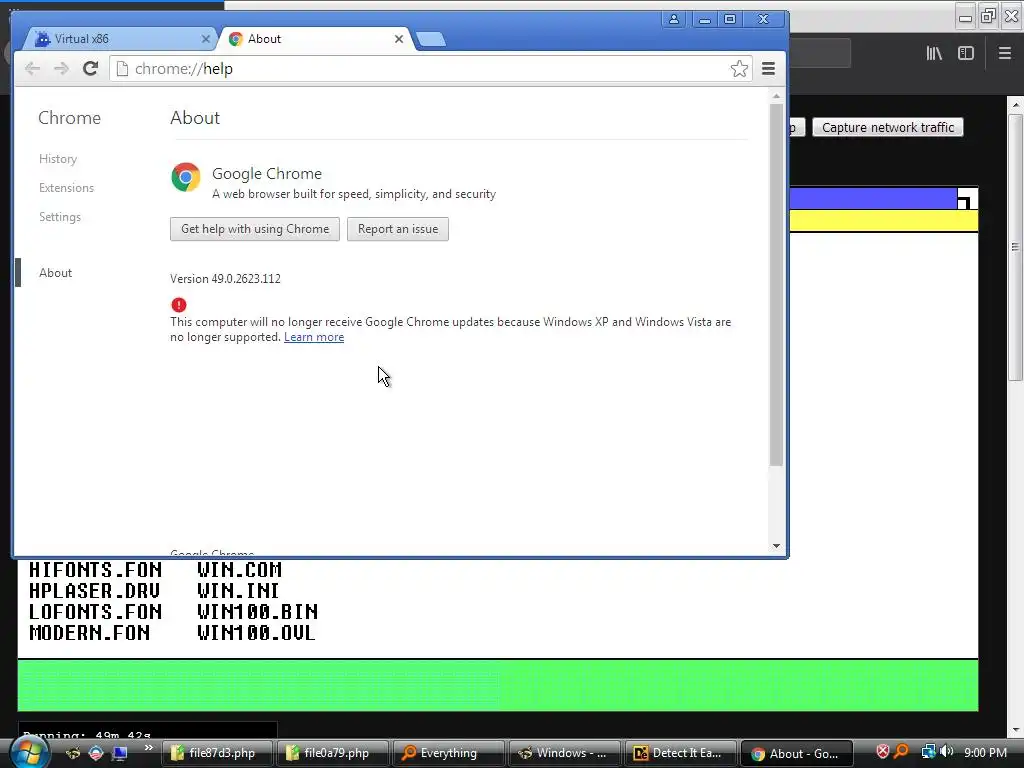1024x768 pixels.
Task: Click HIFONTS.FON in the emulator screen
Action: (x=95, y=569)
